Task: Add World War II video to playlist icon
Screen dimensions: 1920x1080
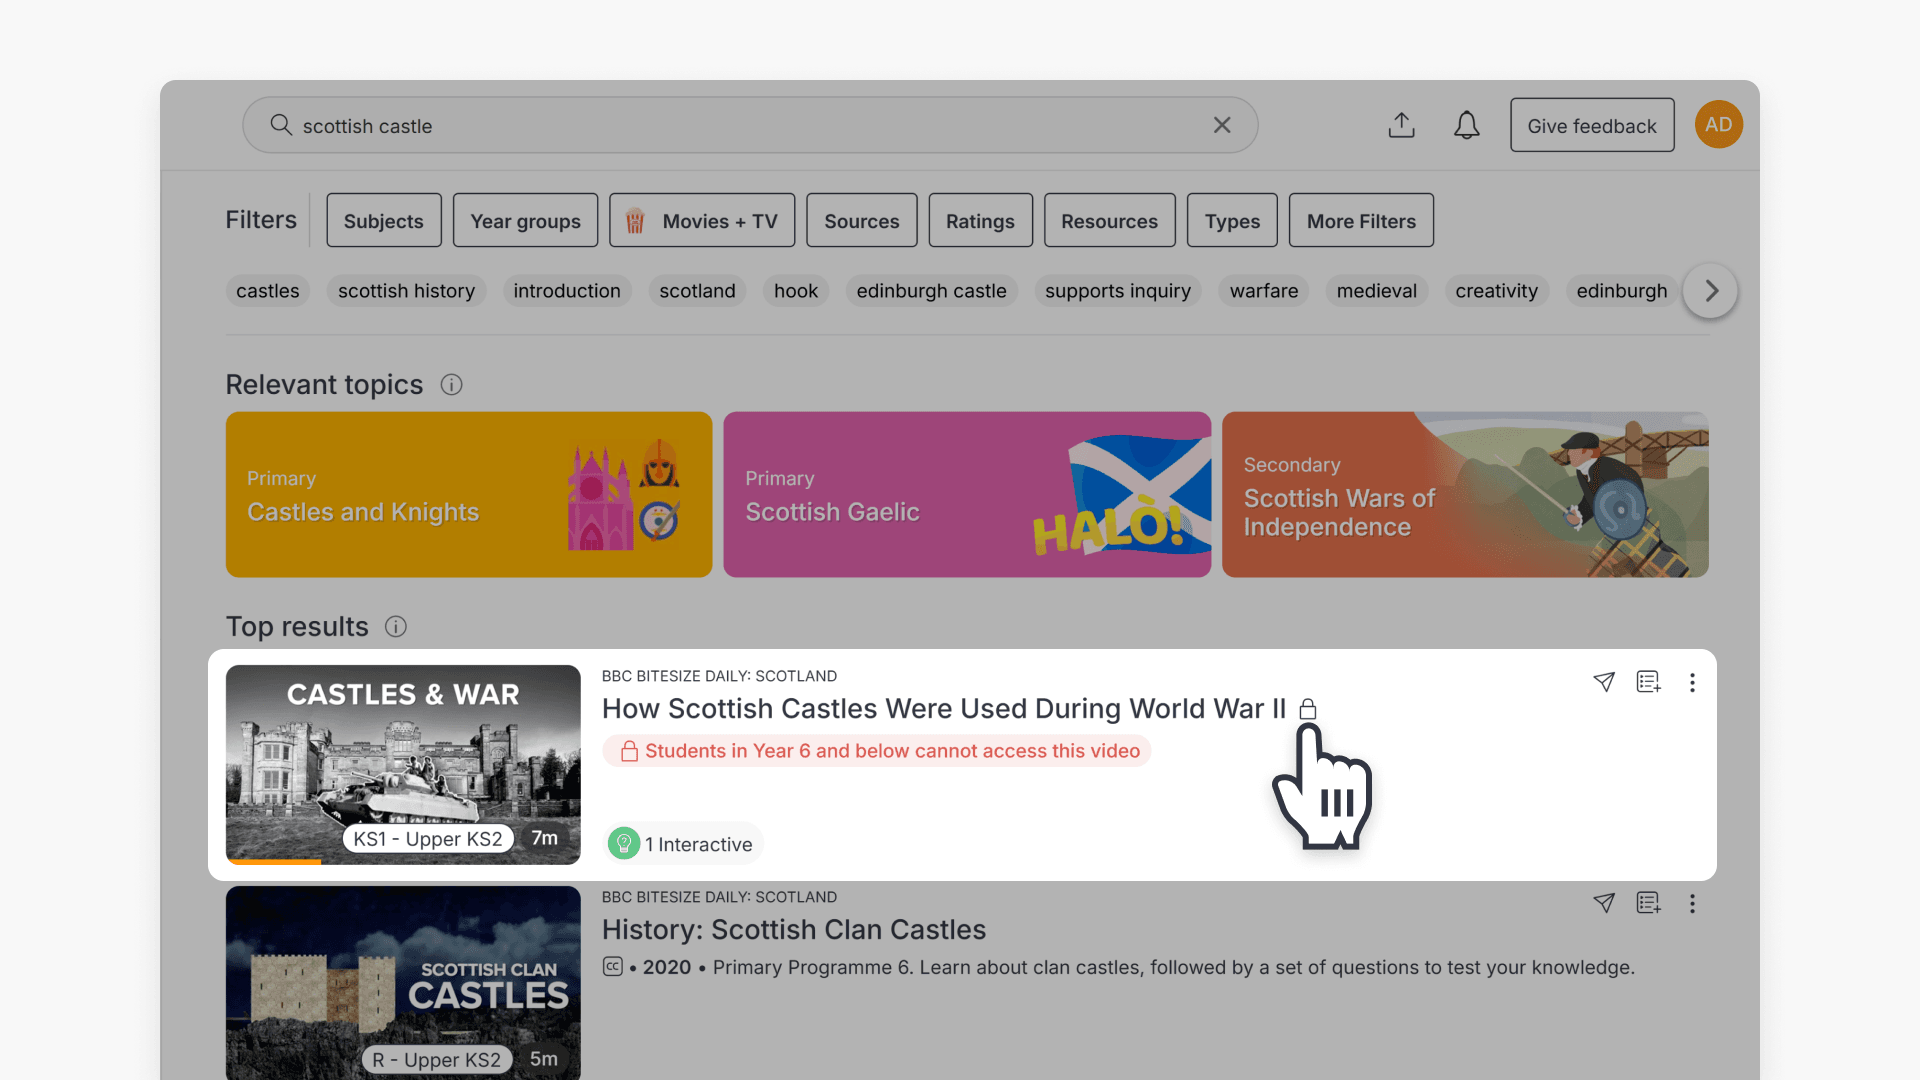Action: [x=1648, y=682]
